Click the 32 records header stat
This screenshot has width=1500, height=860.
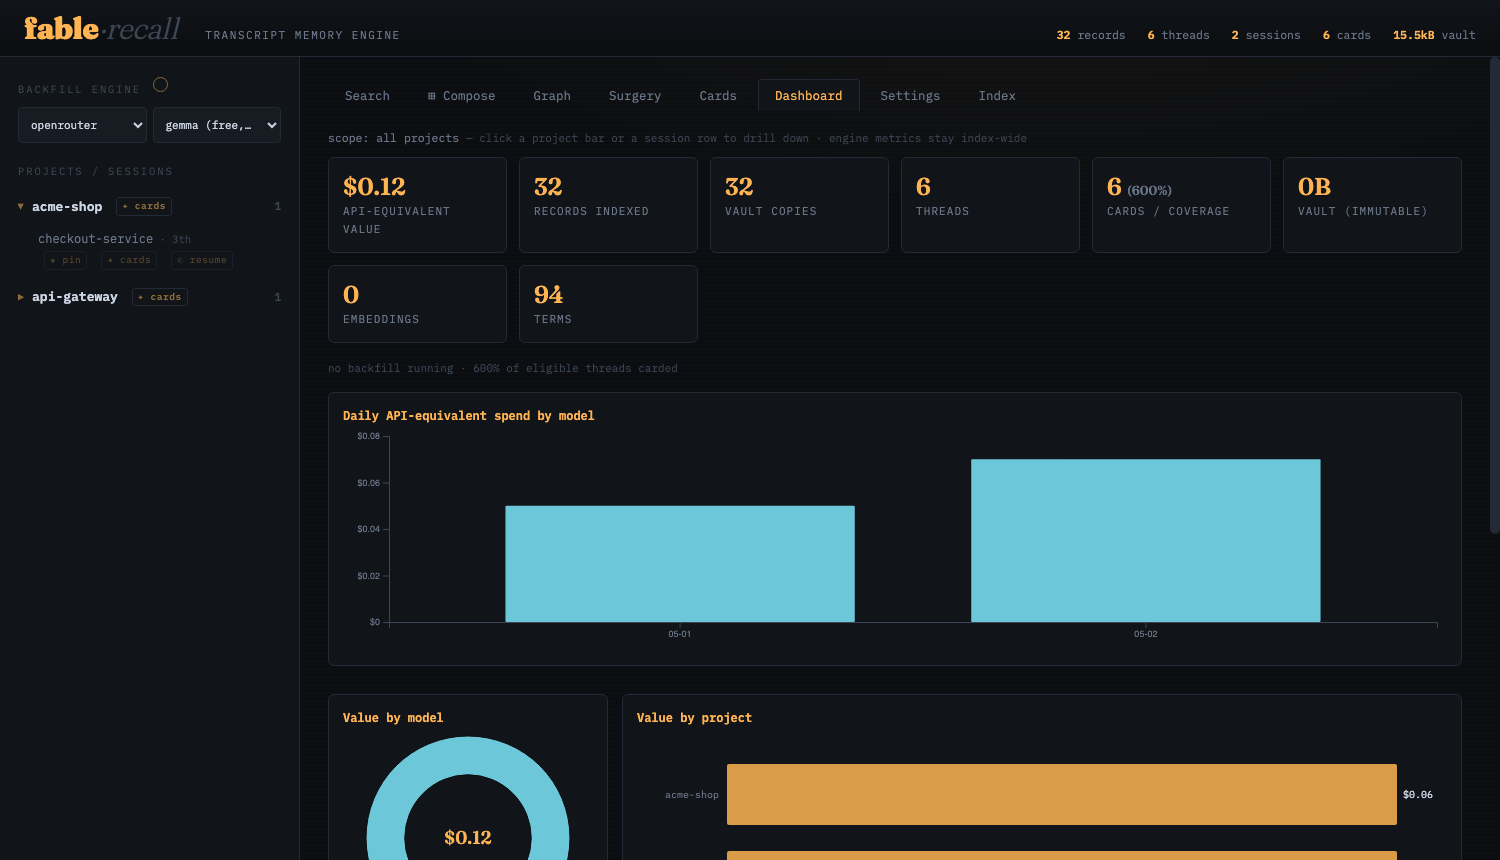tap(1091, 35)
